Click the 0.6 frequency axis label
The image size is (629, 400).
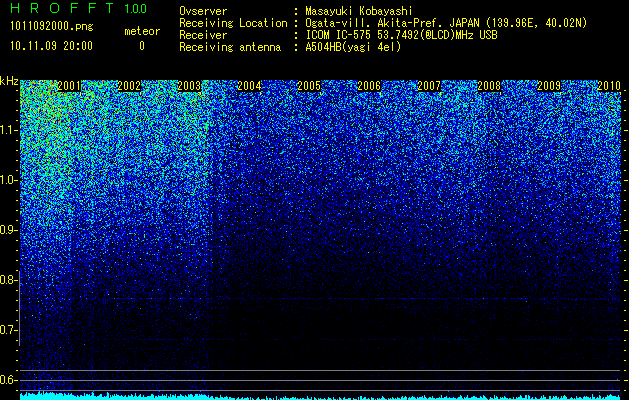pyautogui.click(x=8, y=380)
